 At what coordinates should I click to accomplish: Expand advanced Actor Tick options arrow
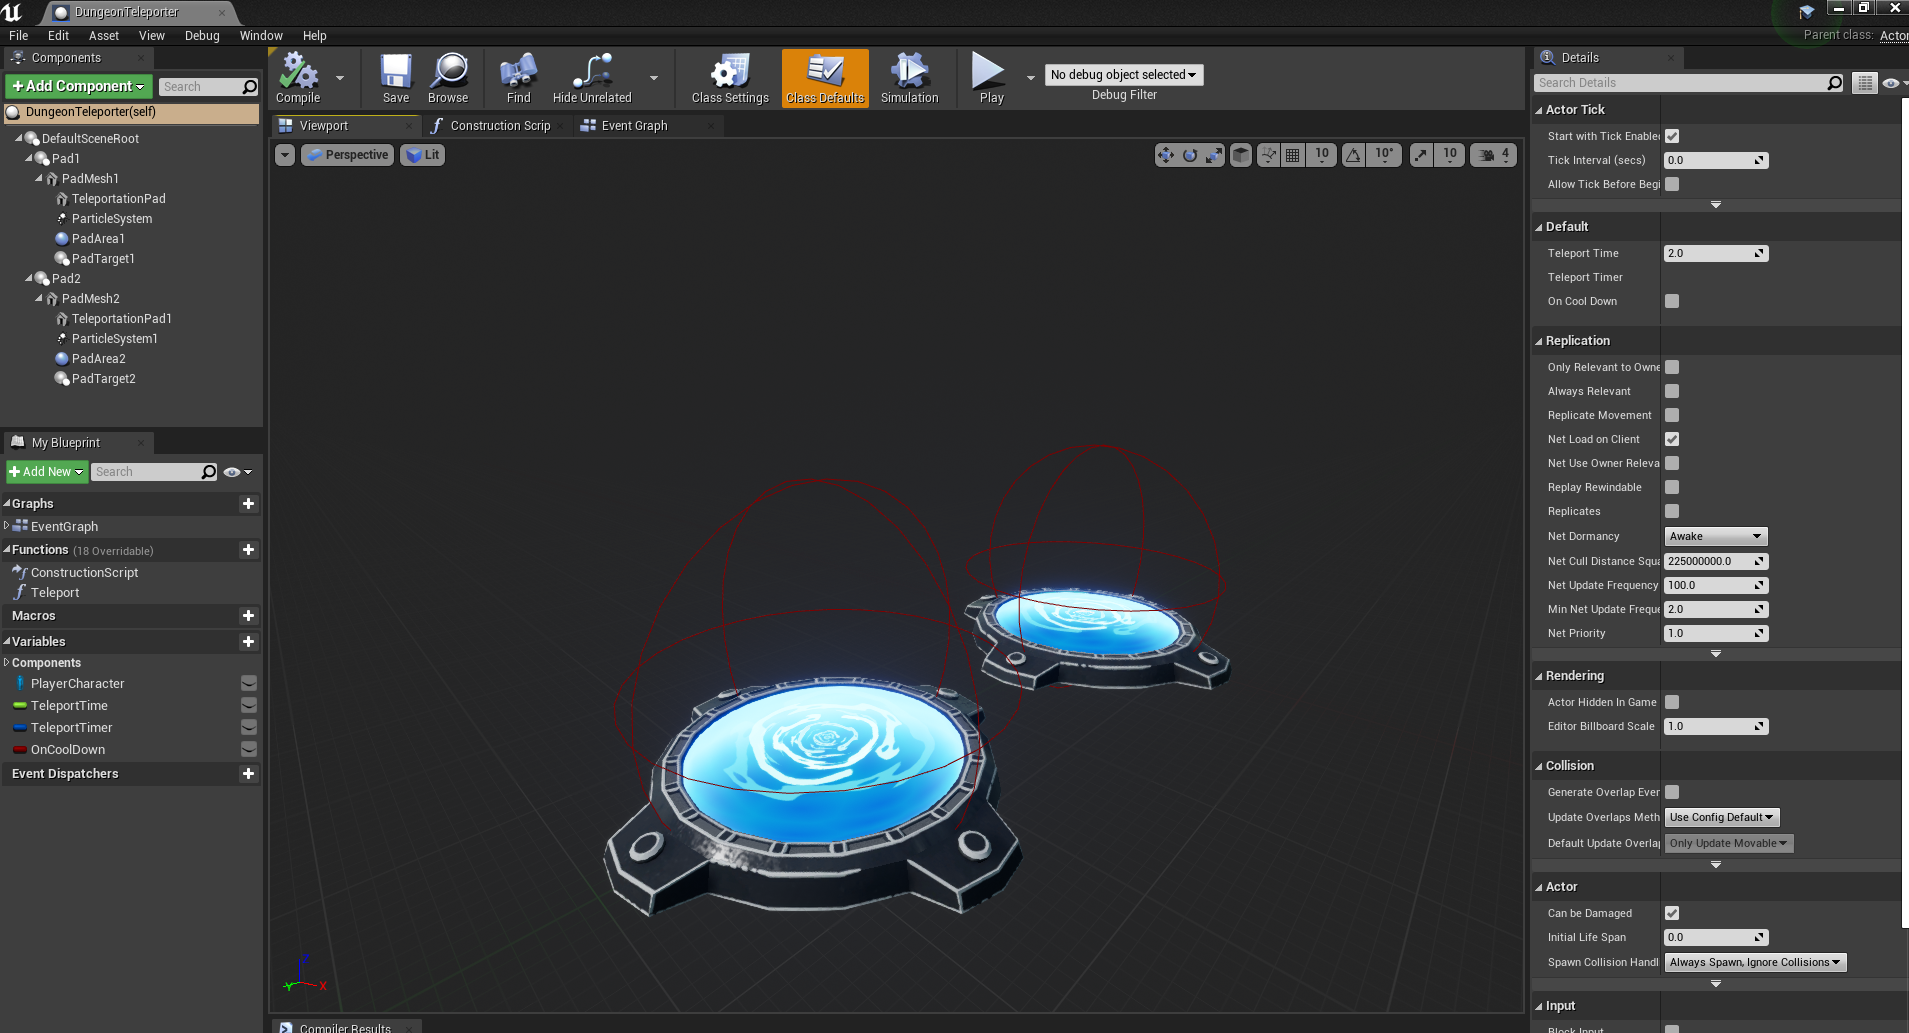pyautogui.click(x=1716, y=205)
